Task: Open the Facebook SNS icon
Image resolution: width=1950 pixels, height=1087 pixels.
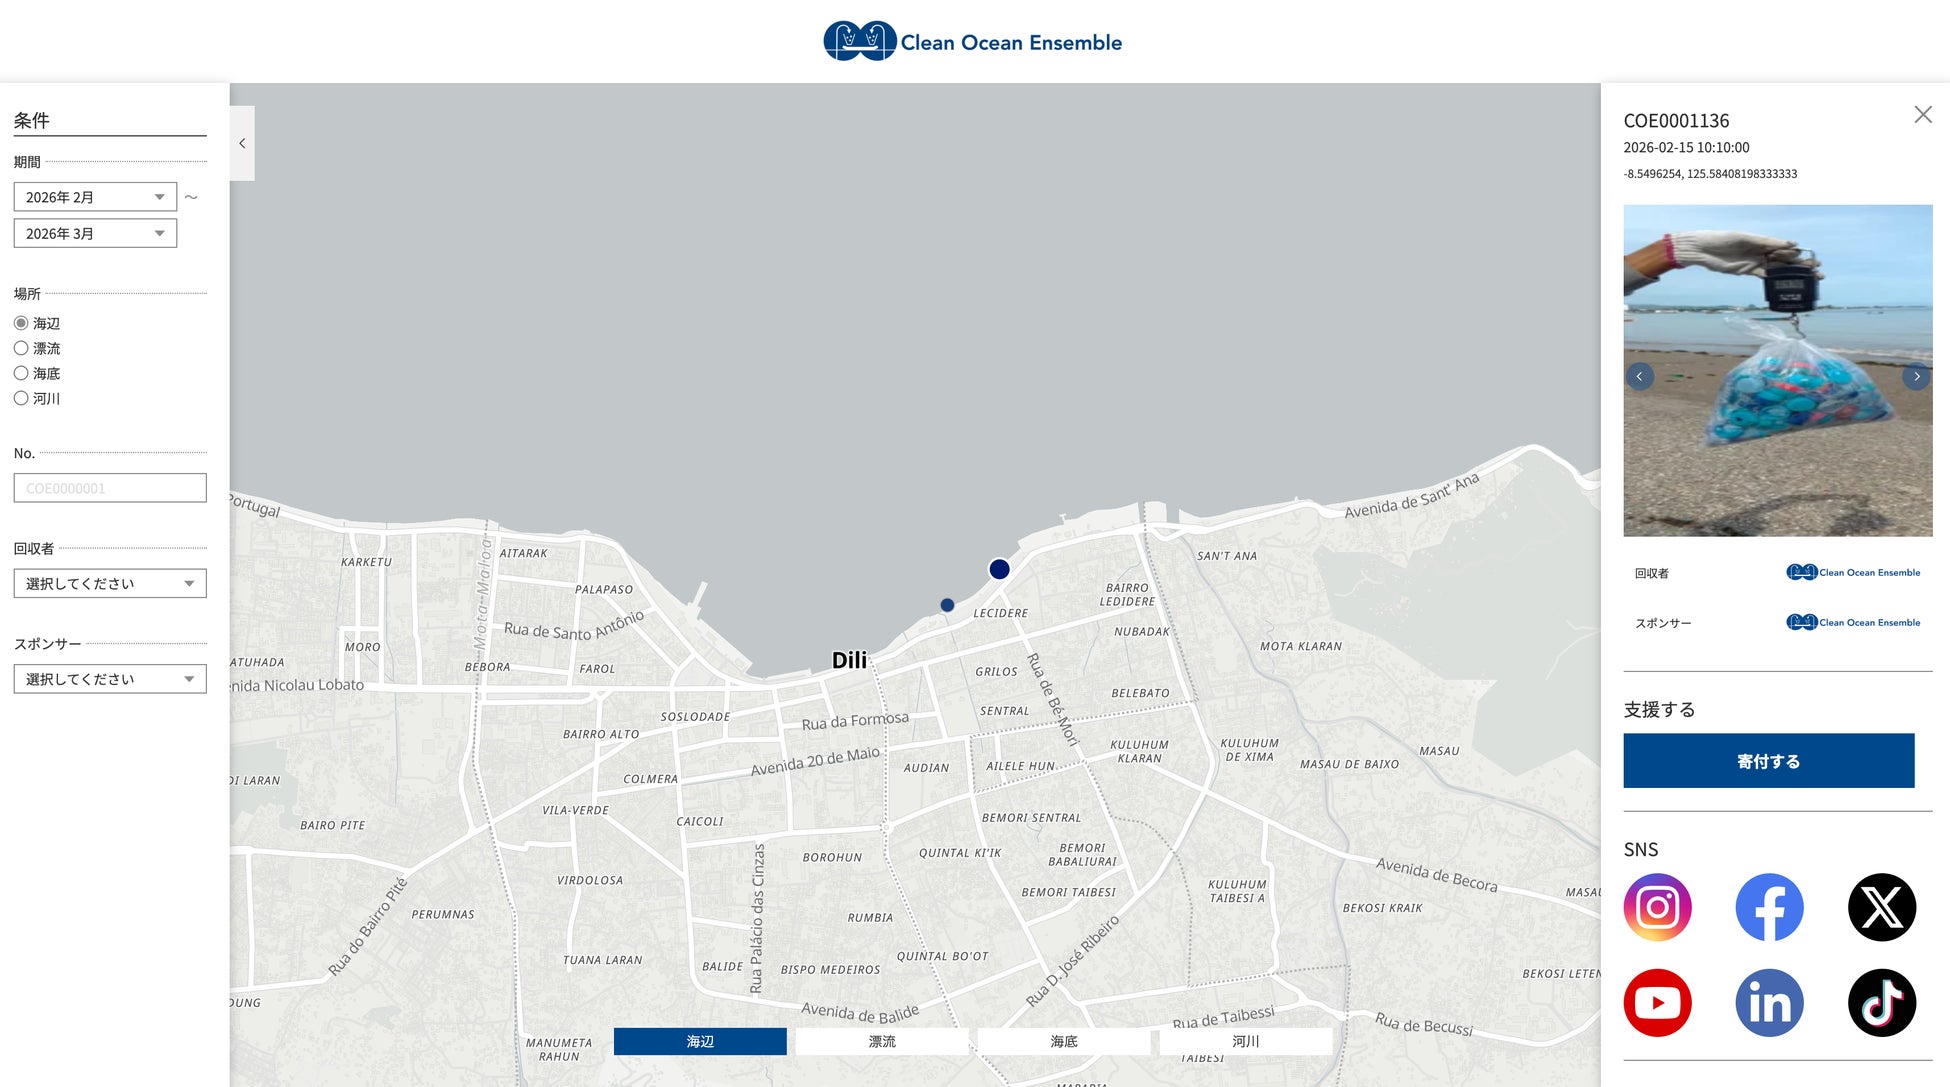Action: [x=1769, y=907]
